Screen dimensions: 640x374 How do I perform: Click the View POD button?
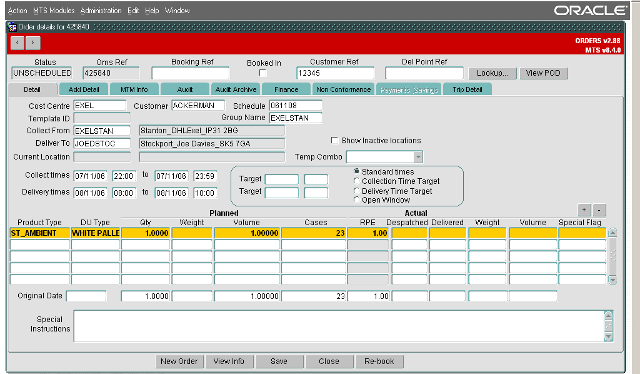pos(543,73)
